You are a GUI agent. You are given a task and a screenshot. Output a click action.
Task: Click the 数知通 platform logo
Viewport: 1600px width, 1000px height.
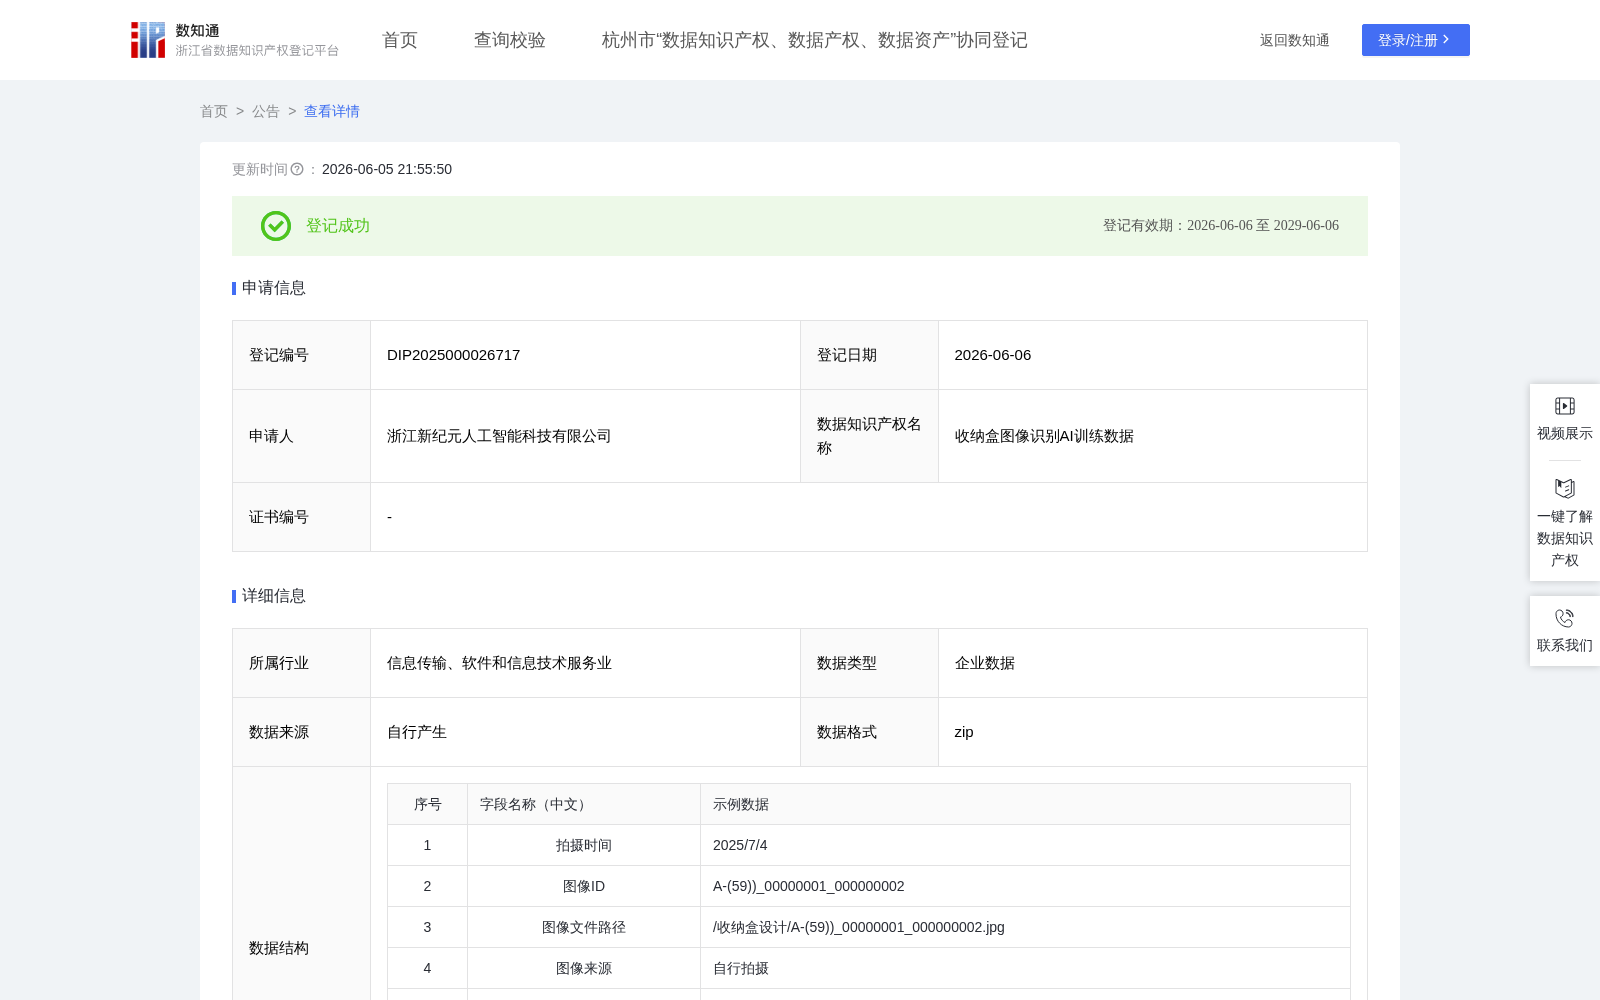(x=235, y=40)
